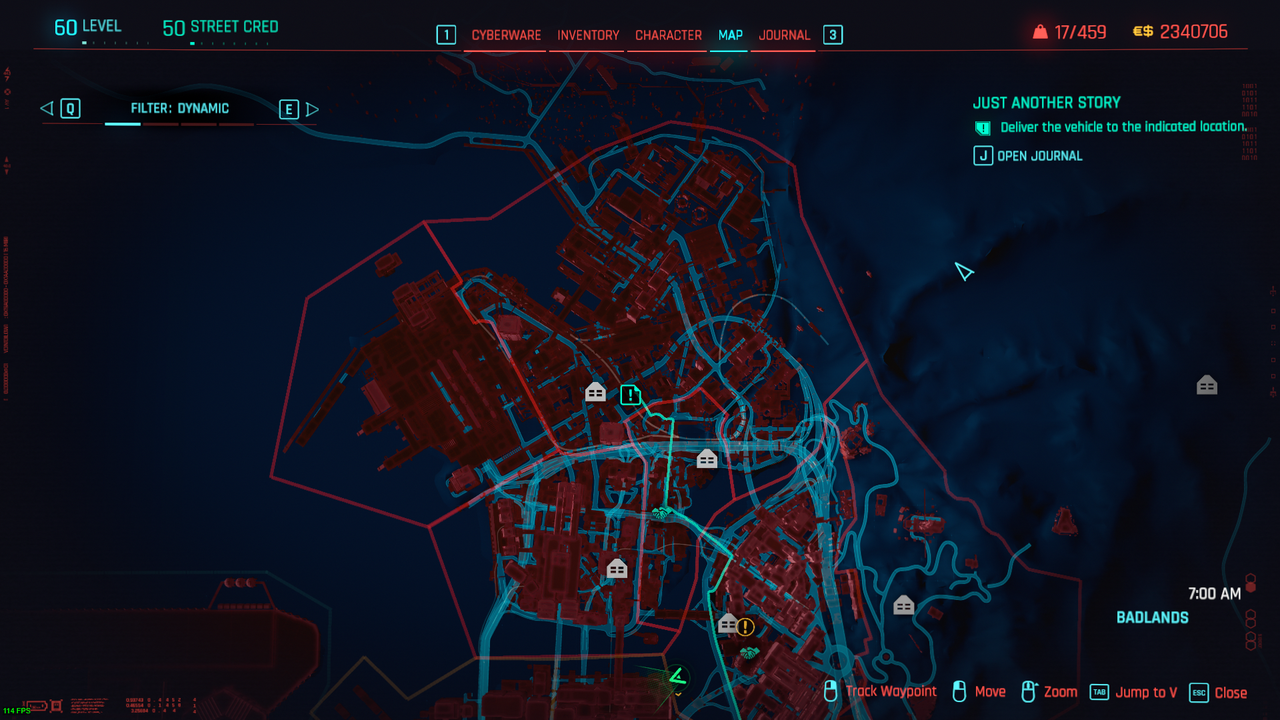Switch to the Inventory tab

click(588, 35)
